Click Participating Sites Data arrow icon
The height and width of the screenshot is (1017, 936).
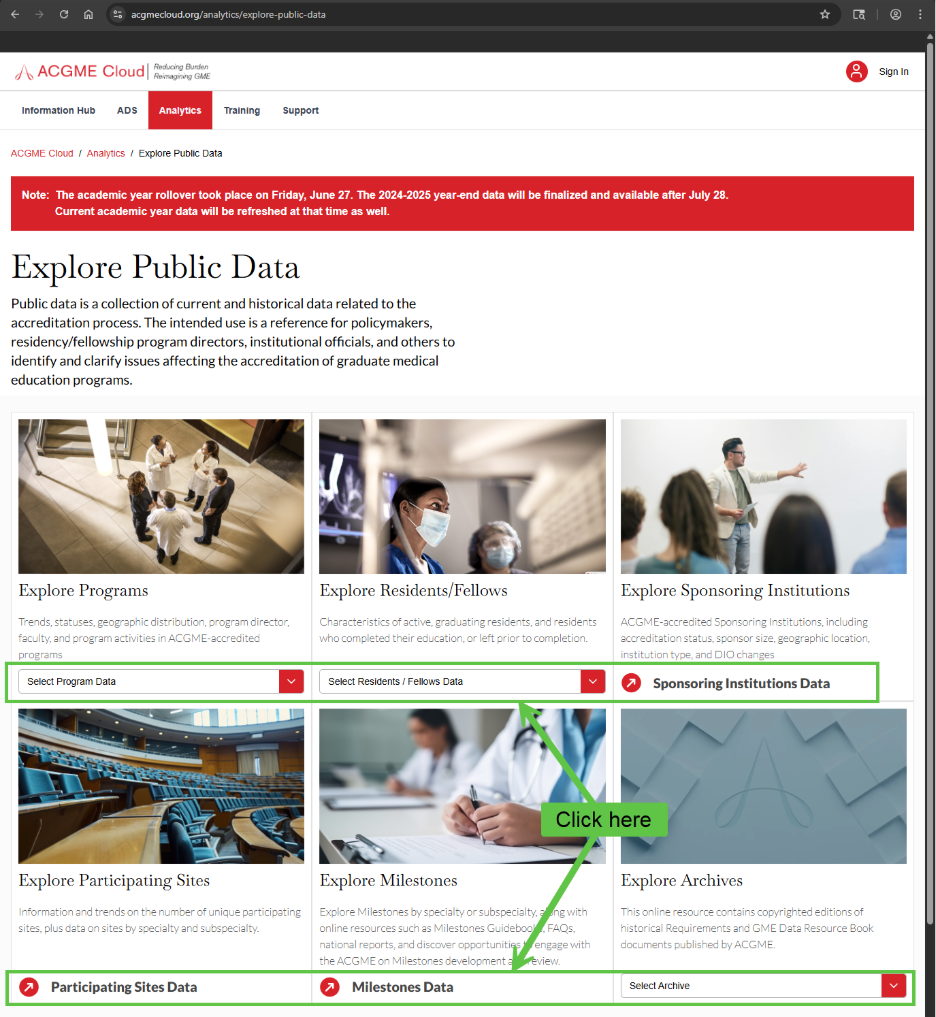click(29, 987)
